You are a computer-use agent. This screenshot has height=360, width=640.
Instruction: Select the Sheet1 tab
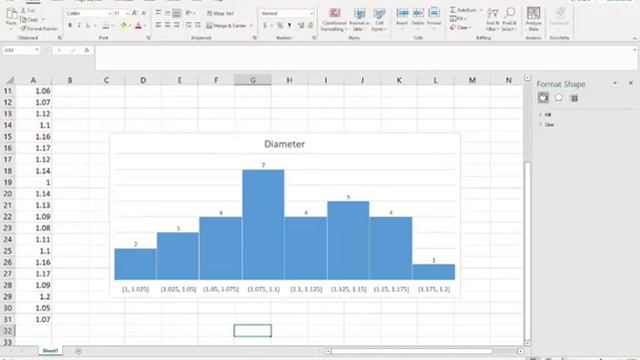click(50, 351)
